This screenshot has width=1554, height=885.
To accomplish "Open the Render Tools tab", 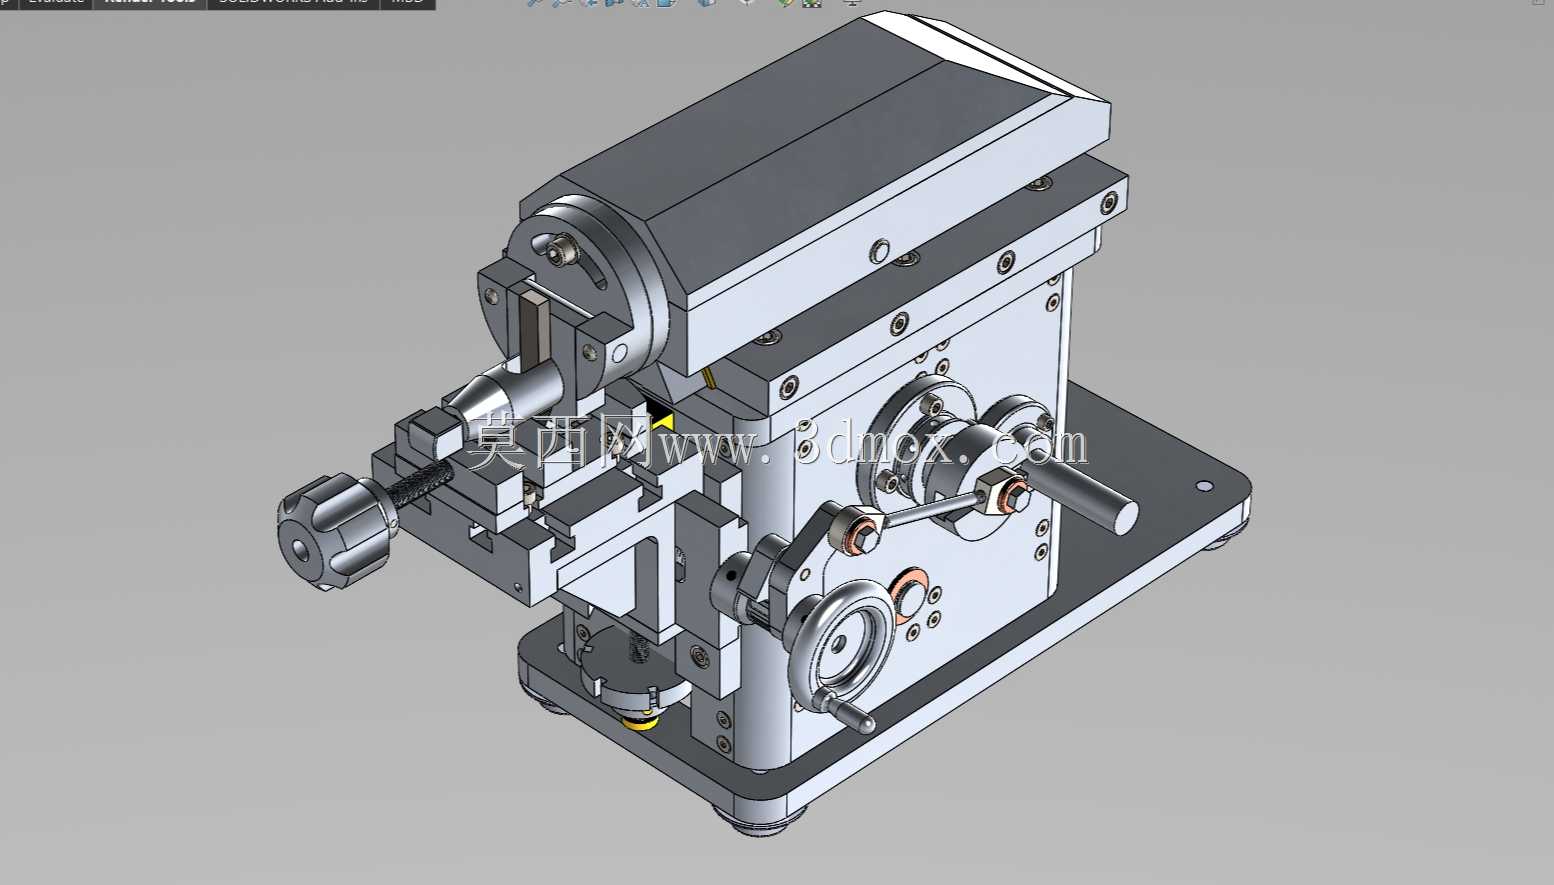I will click(150, 3).
